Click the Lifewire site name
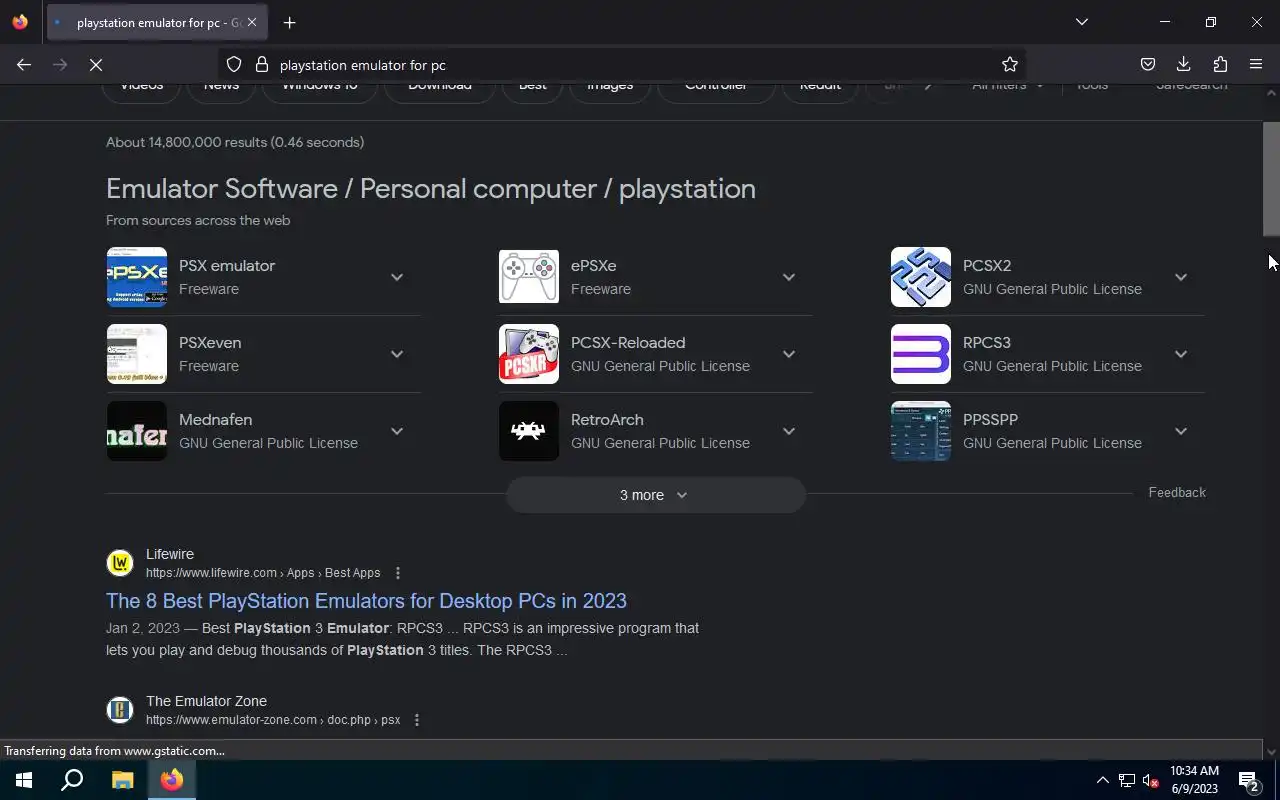Viewport: 1280px width, 800px height. coord(170,554)
